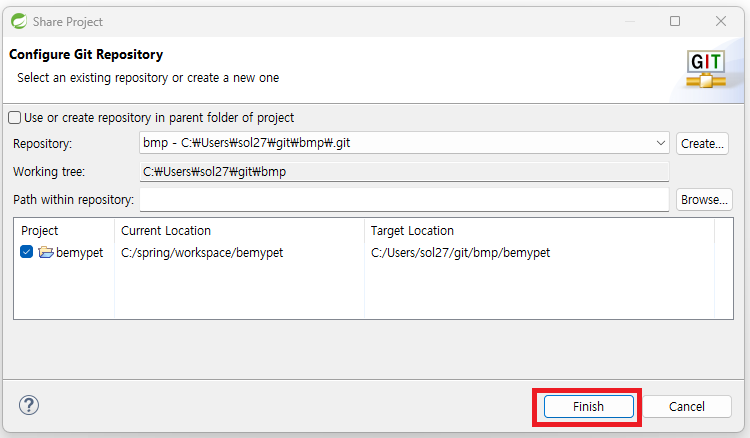Viewport: 750px width, 438px height.
Task: Click the GIT banner icon
Action: (706, 69)
